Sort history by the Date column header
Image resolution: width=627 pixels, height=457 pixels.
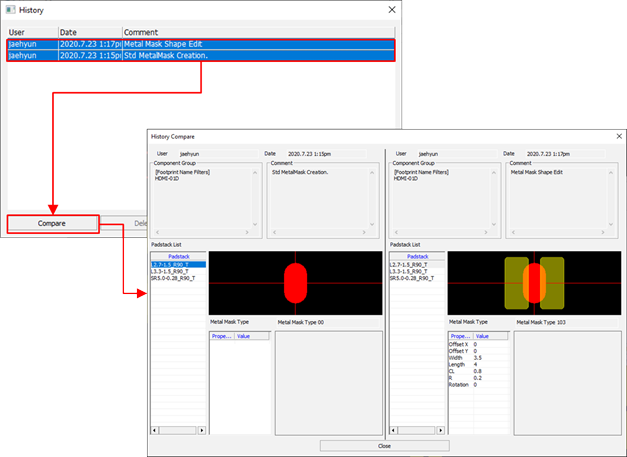(88, 32)
